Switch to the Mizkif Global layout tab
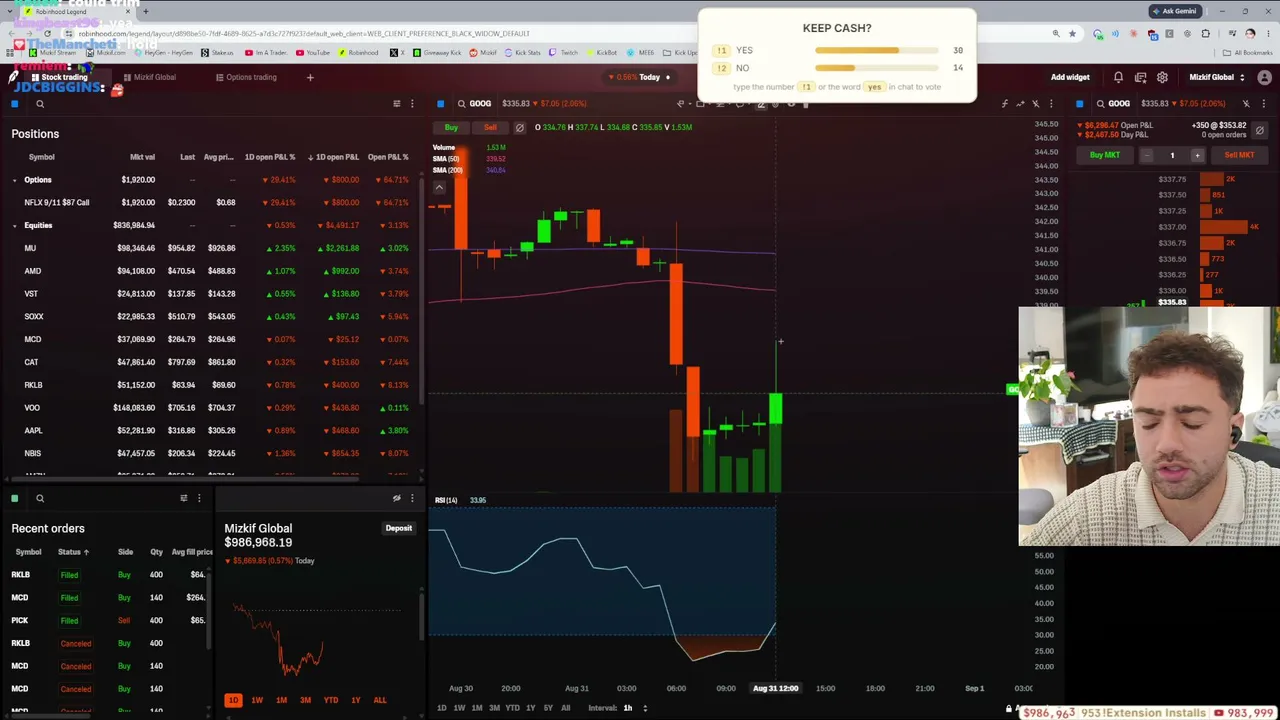1280x720 pixels. click(x=149, y=77)
